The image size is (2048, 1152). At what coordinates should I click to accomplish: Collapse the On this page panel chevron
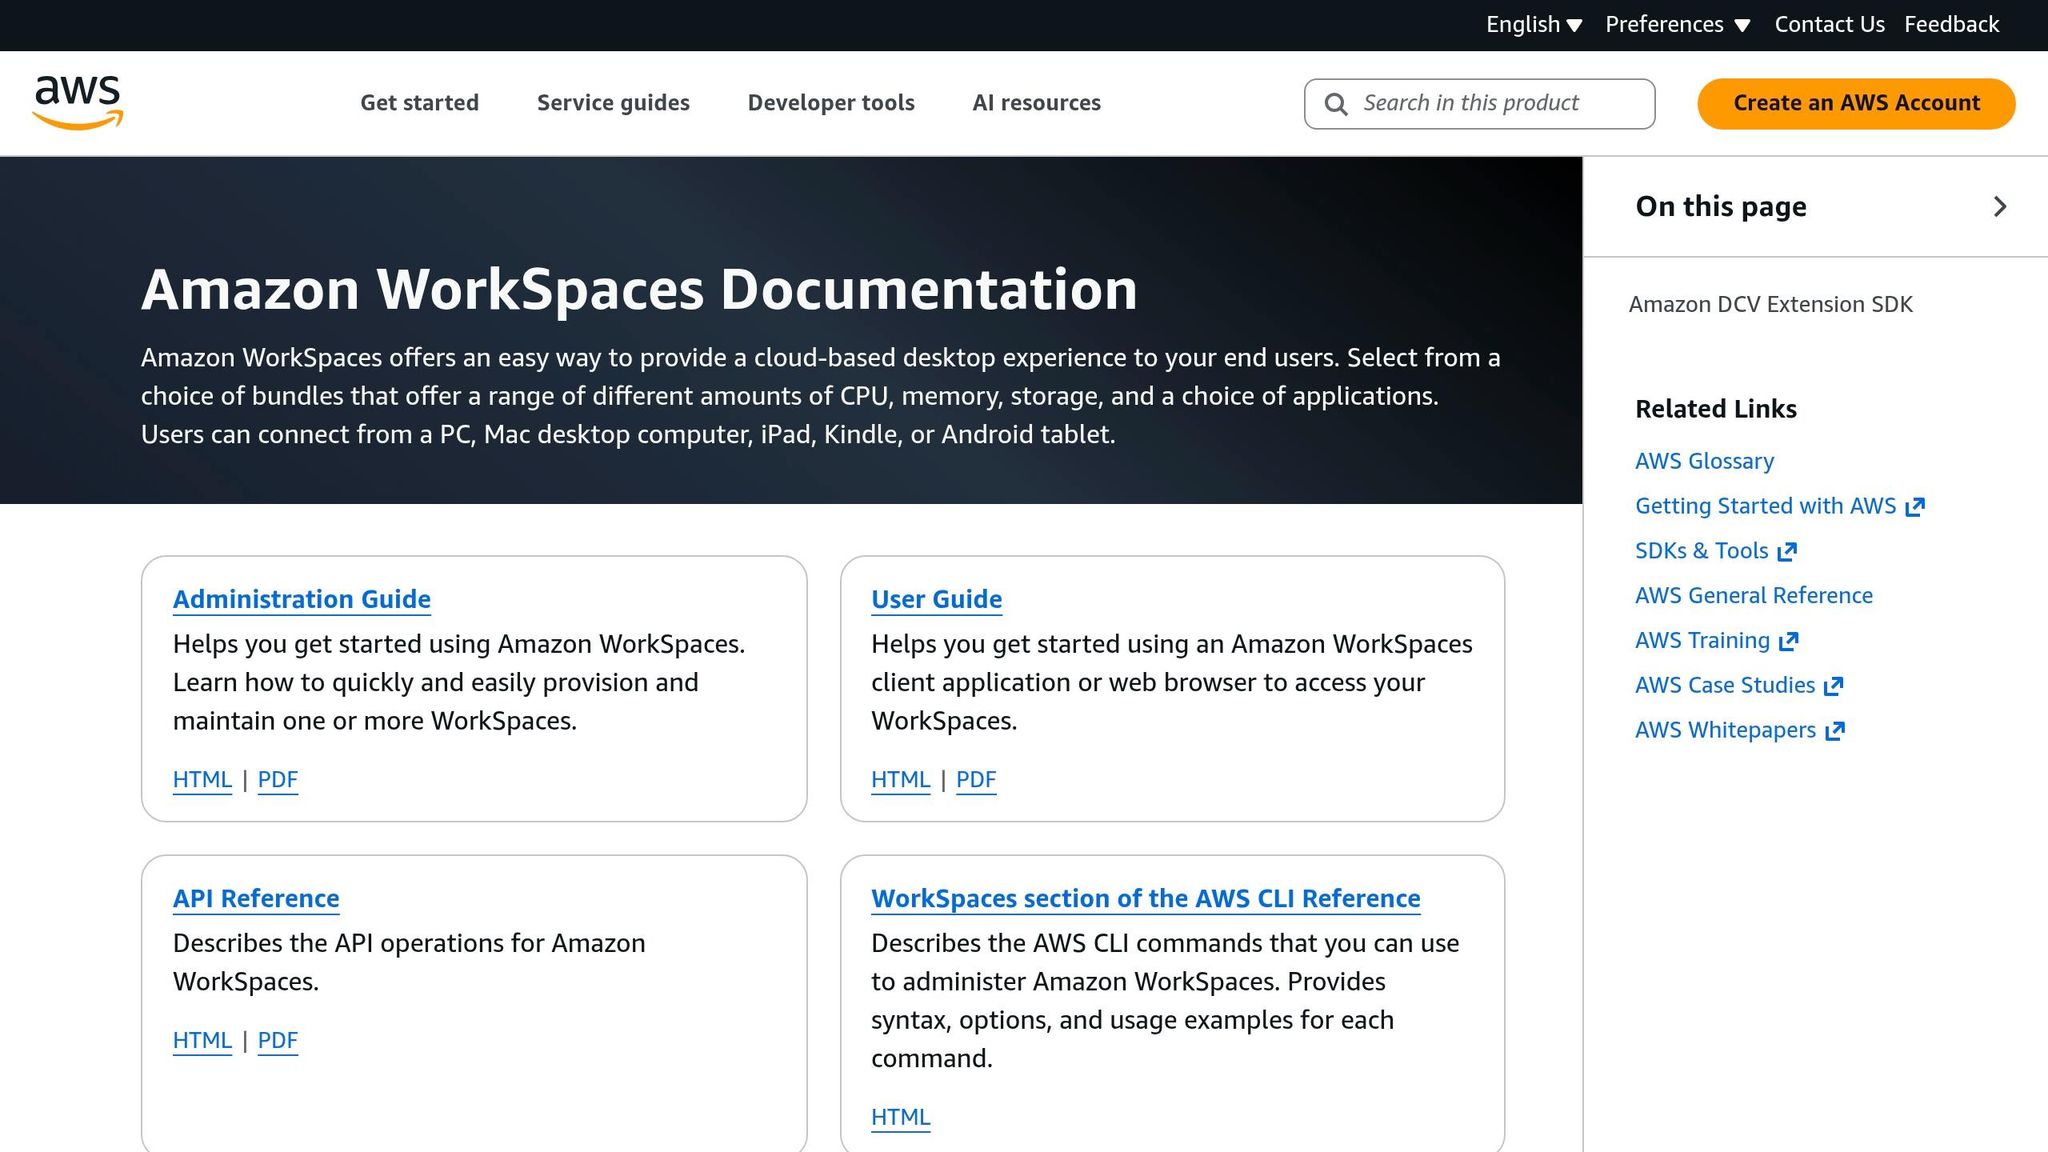pos(2000,207)
